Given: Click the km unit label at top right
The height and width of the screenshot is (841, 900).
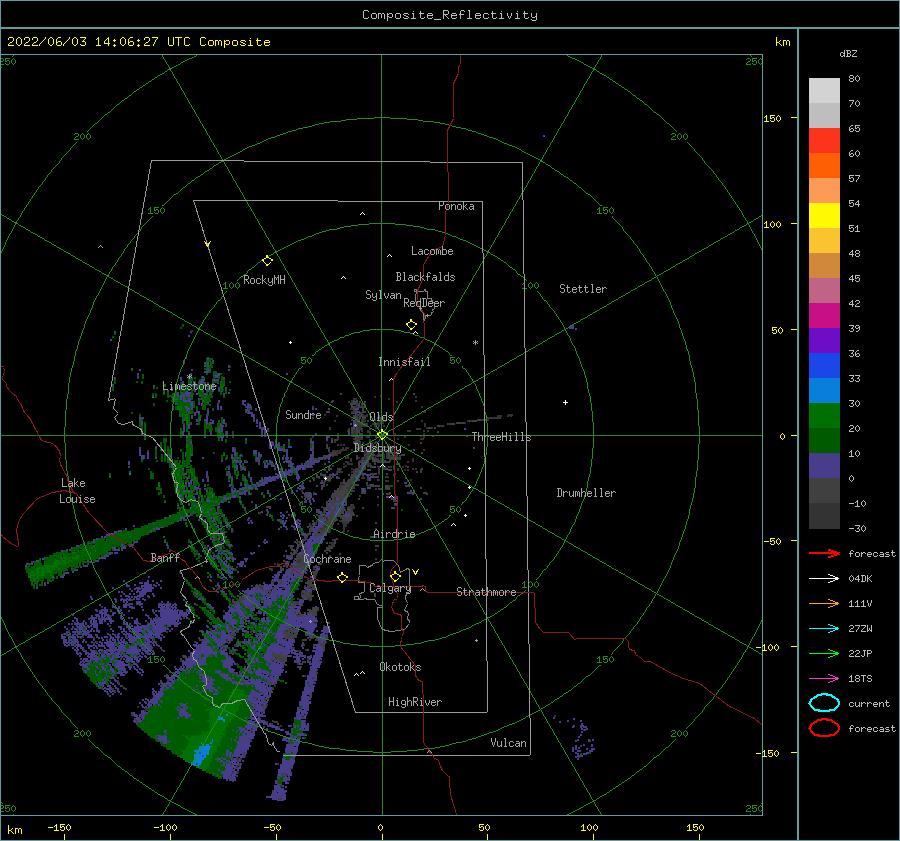Looking at the screenshot, I should coord(782,42).
